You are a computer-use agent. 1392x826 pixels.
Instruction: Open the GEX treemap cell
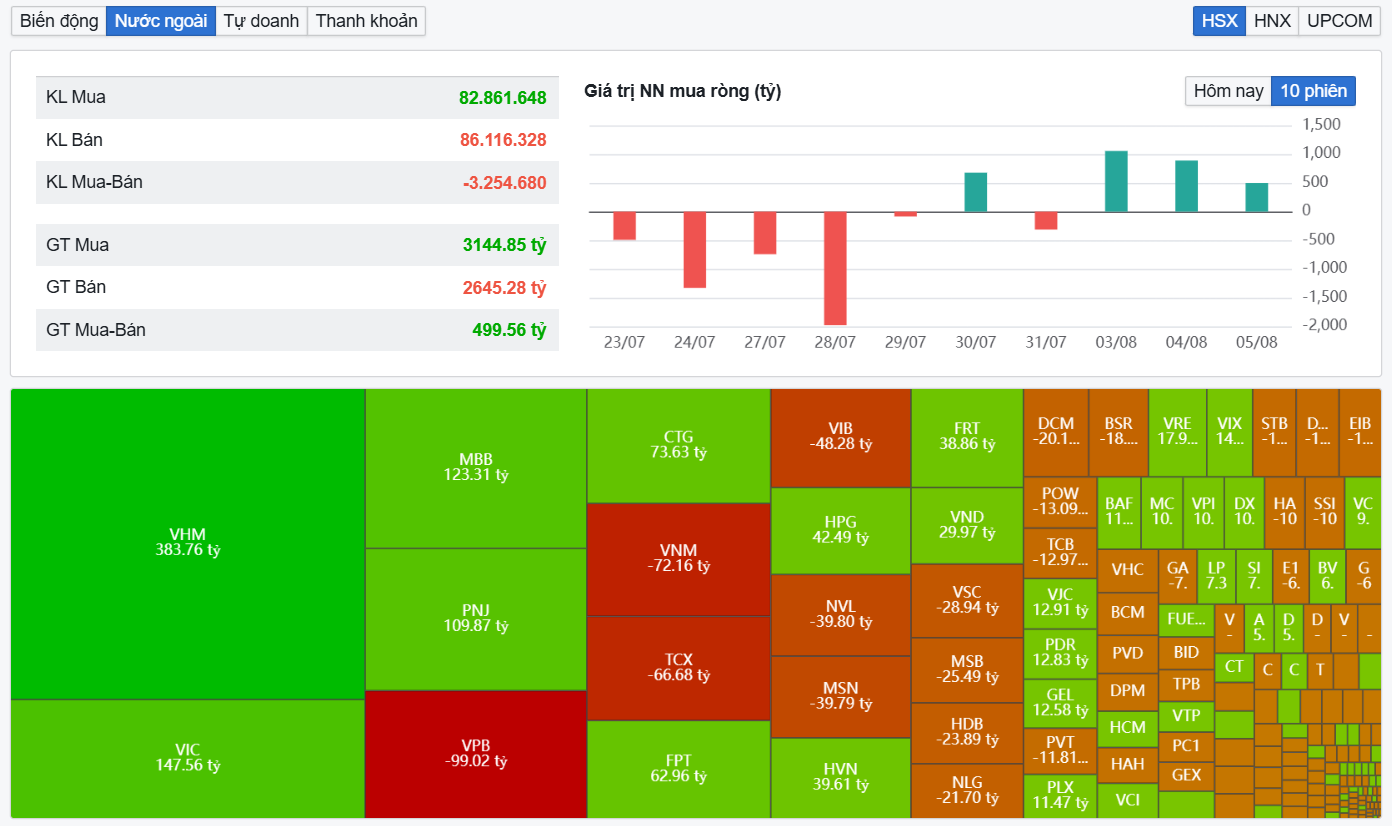point(1186,775)
